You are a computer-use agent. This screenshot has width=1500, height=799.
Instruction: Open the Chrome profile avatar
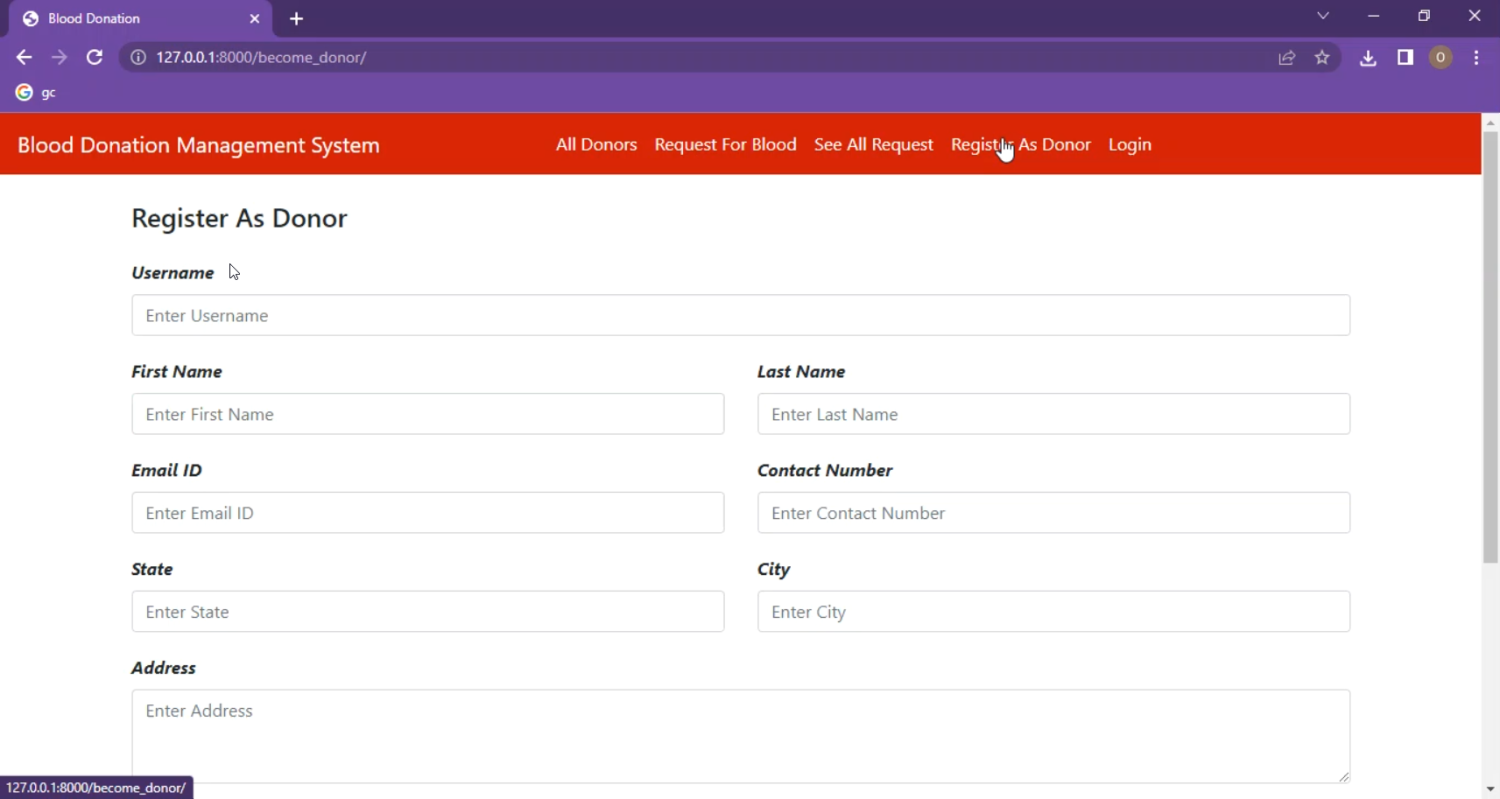tap(1440, 58)
